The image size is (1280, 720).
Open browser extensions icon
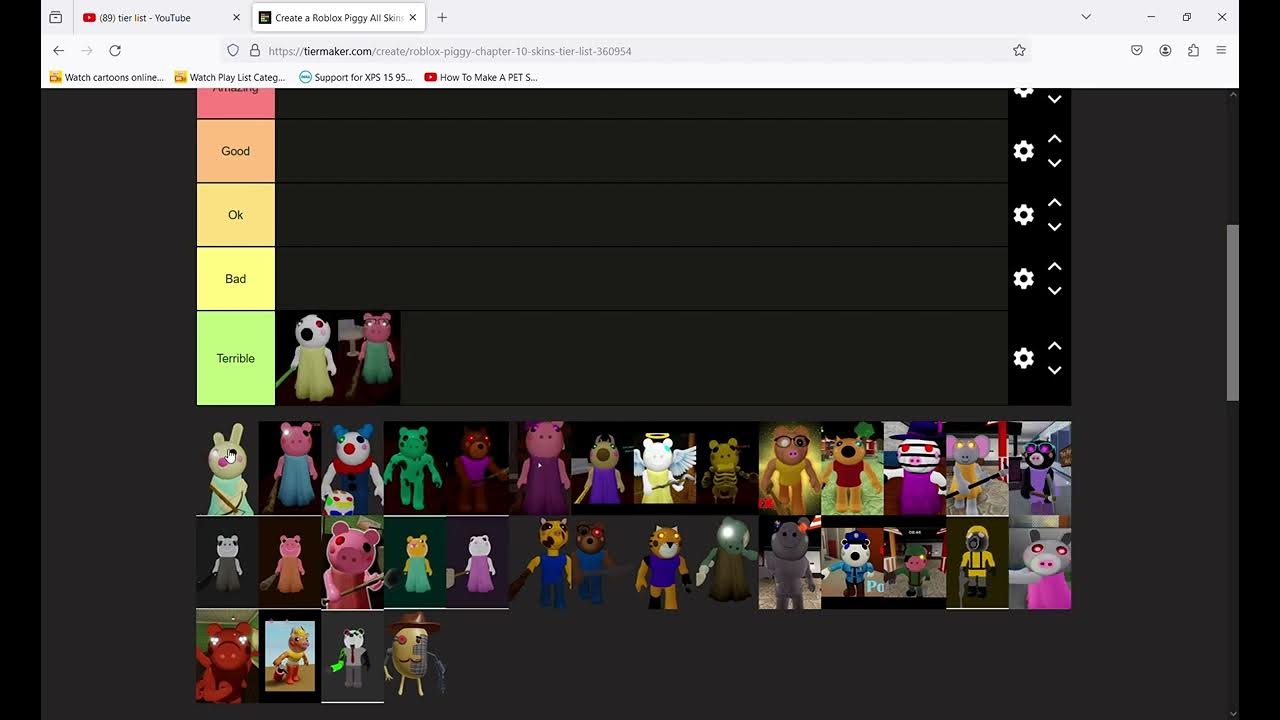coord(1193,50)
